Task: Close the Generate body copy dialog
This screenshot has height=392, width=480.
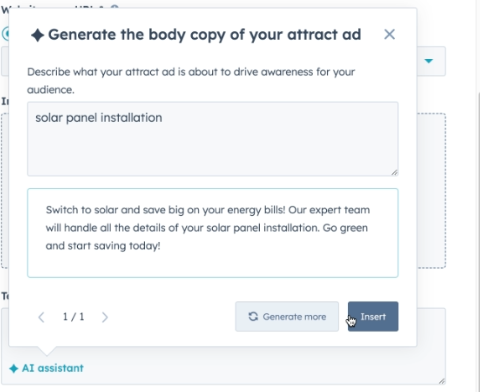Action: (x=389, y=34)
